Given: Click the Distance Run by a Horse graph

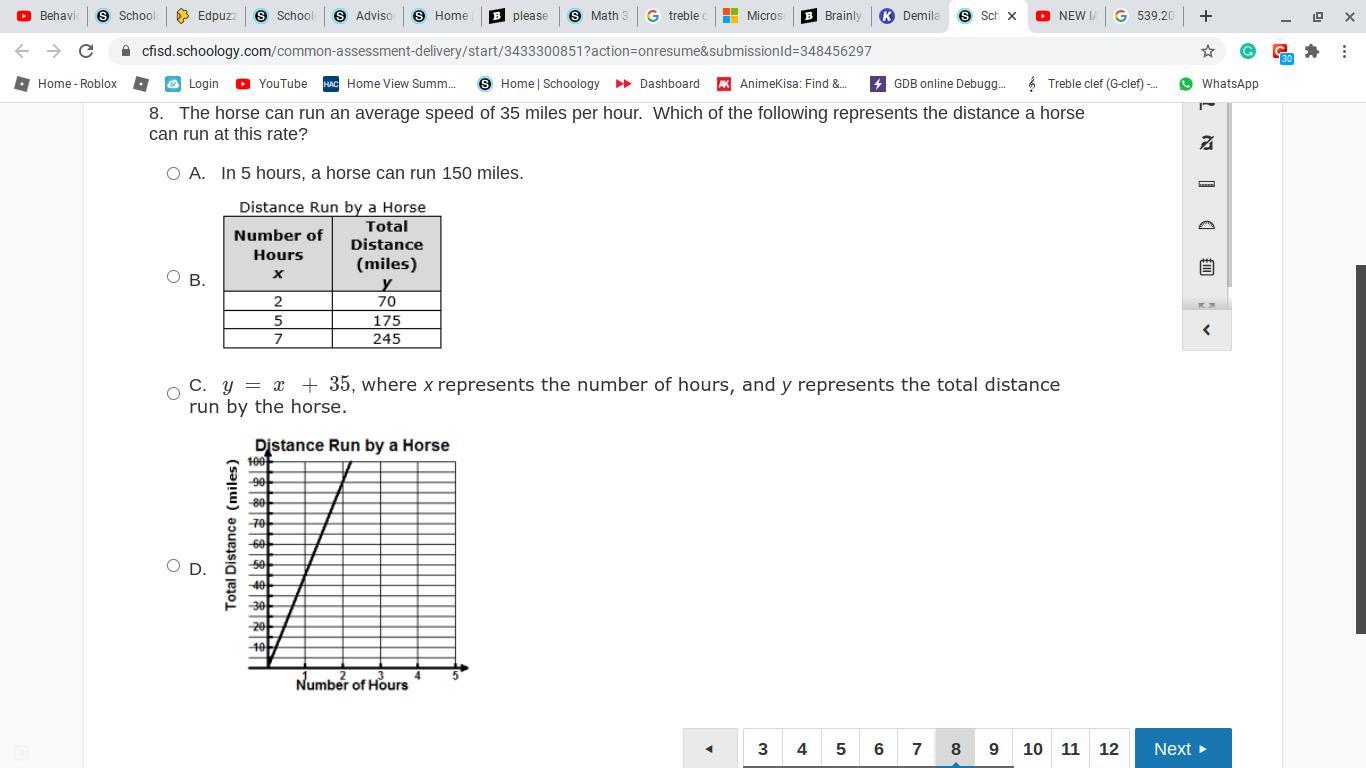Looking at the screenshot, I should coord(345,565).
